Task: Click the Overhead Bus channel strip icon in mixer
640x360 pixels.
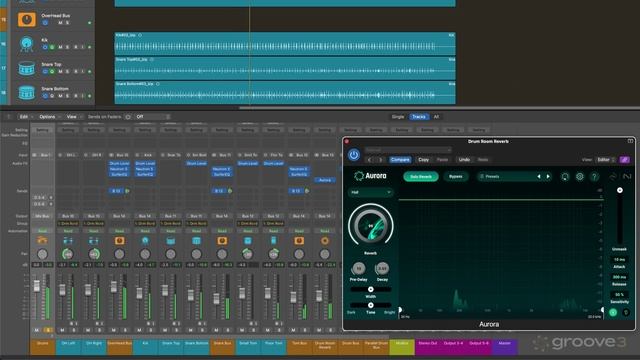Action: click(x=119, y=240)
